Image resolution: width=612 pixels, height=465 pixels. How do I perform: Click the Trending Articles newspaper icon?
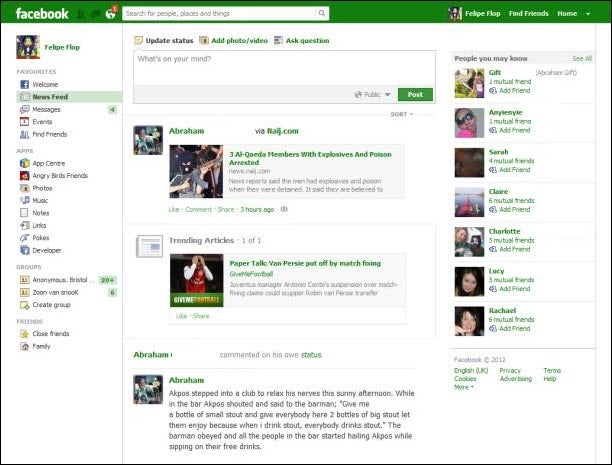pos(149,246)
